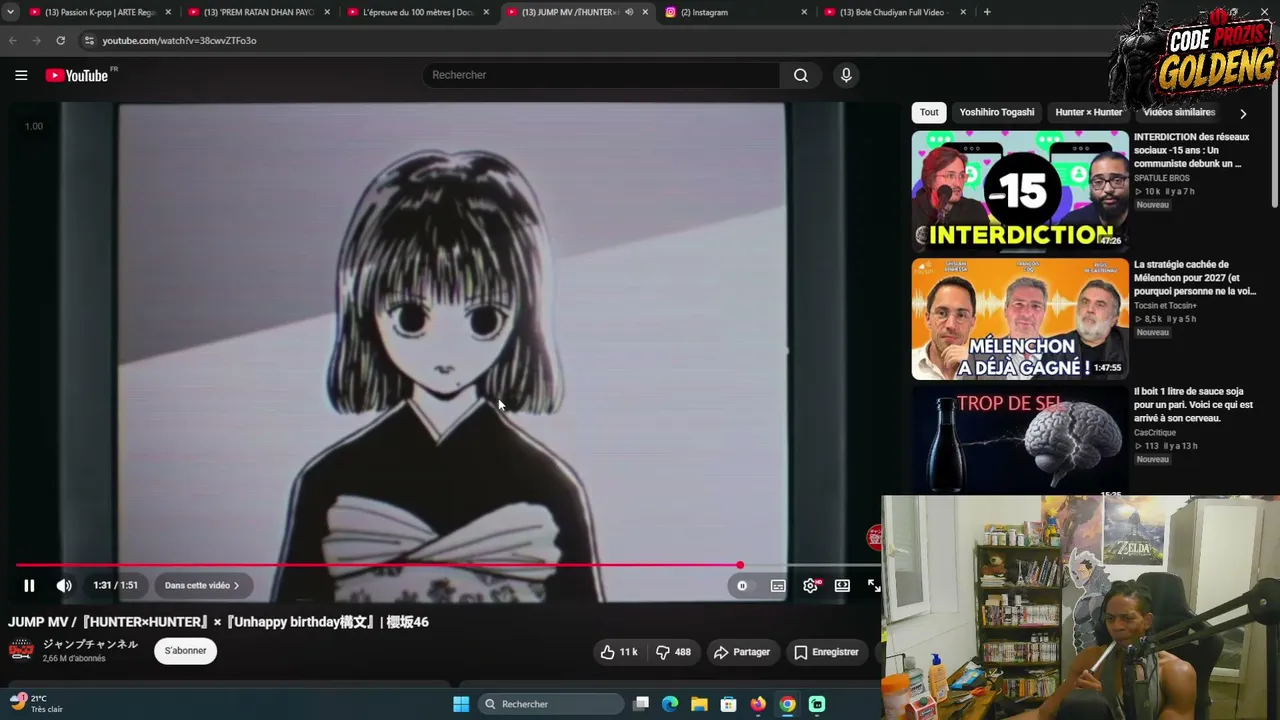Reload the page

[60, 40]
